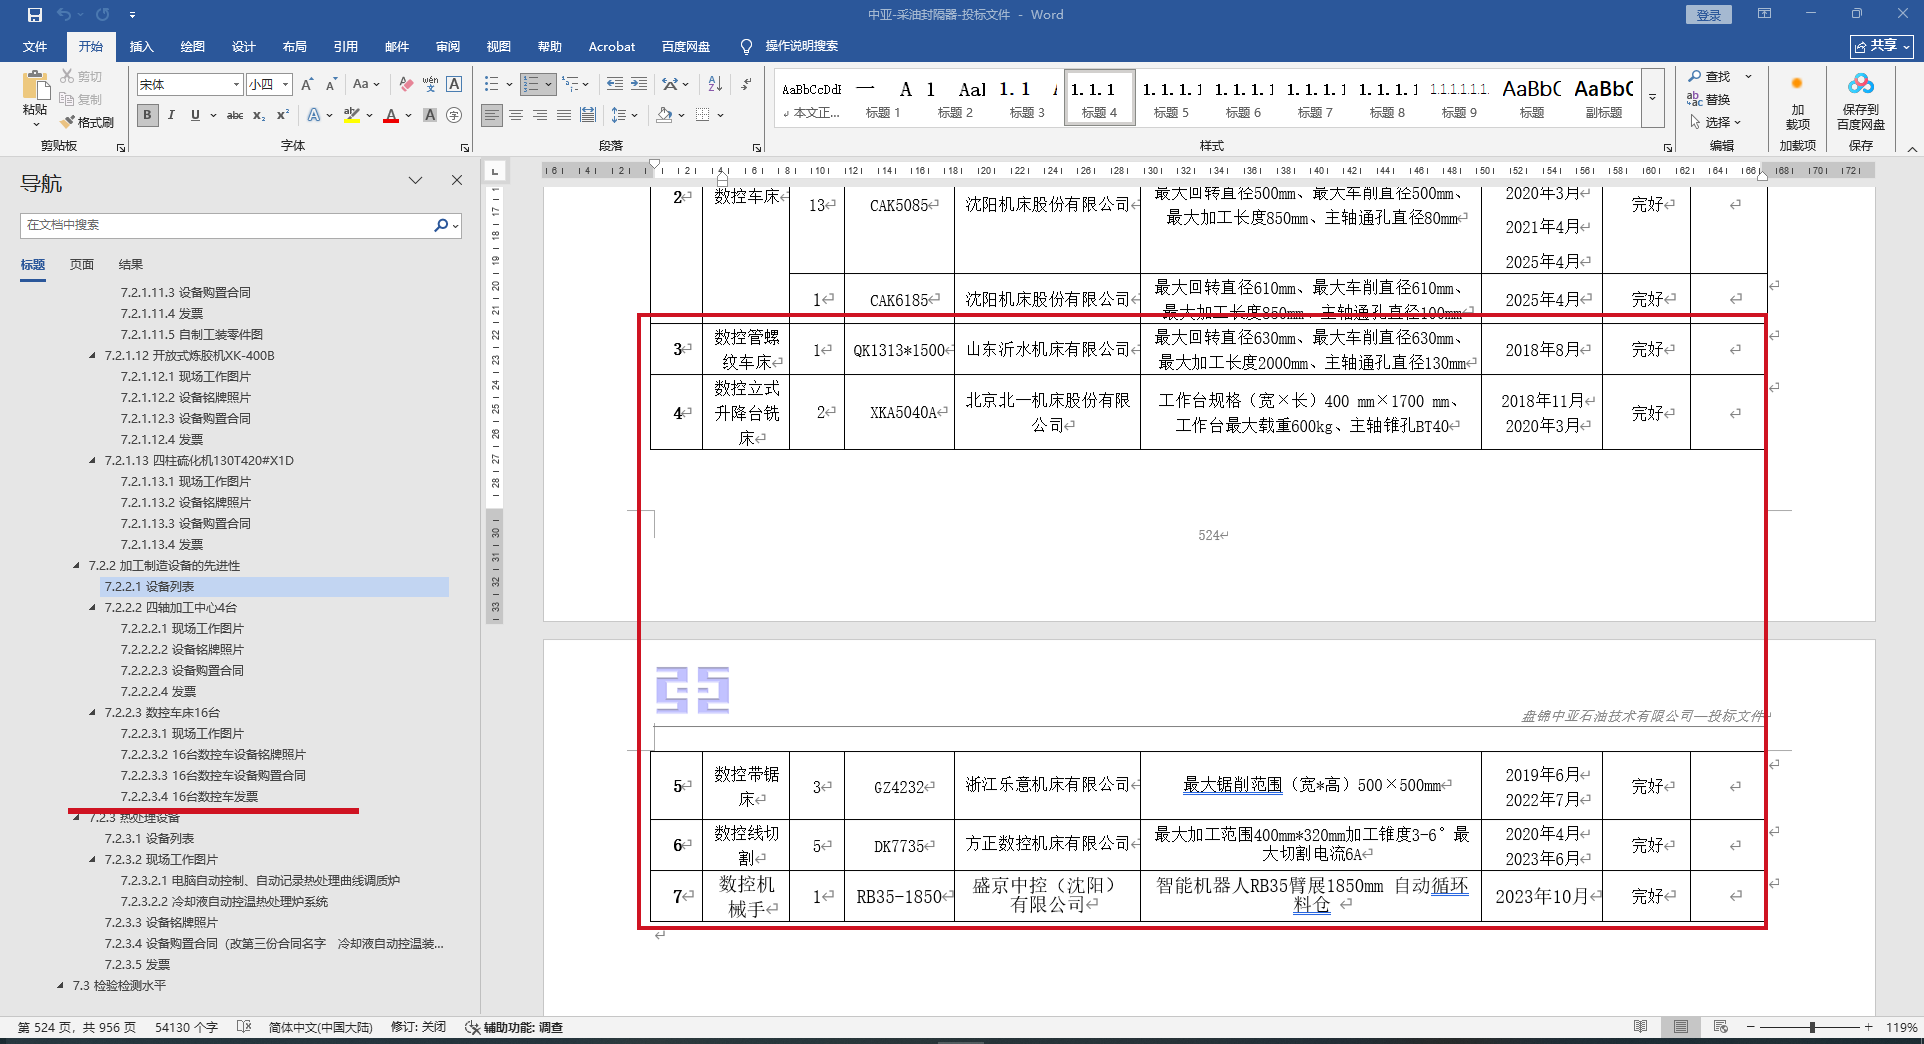Click the increase indent icon
1924x1044 pixels.
pyautogui.click(x=639, y=85)
